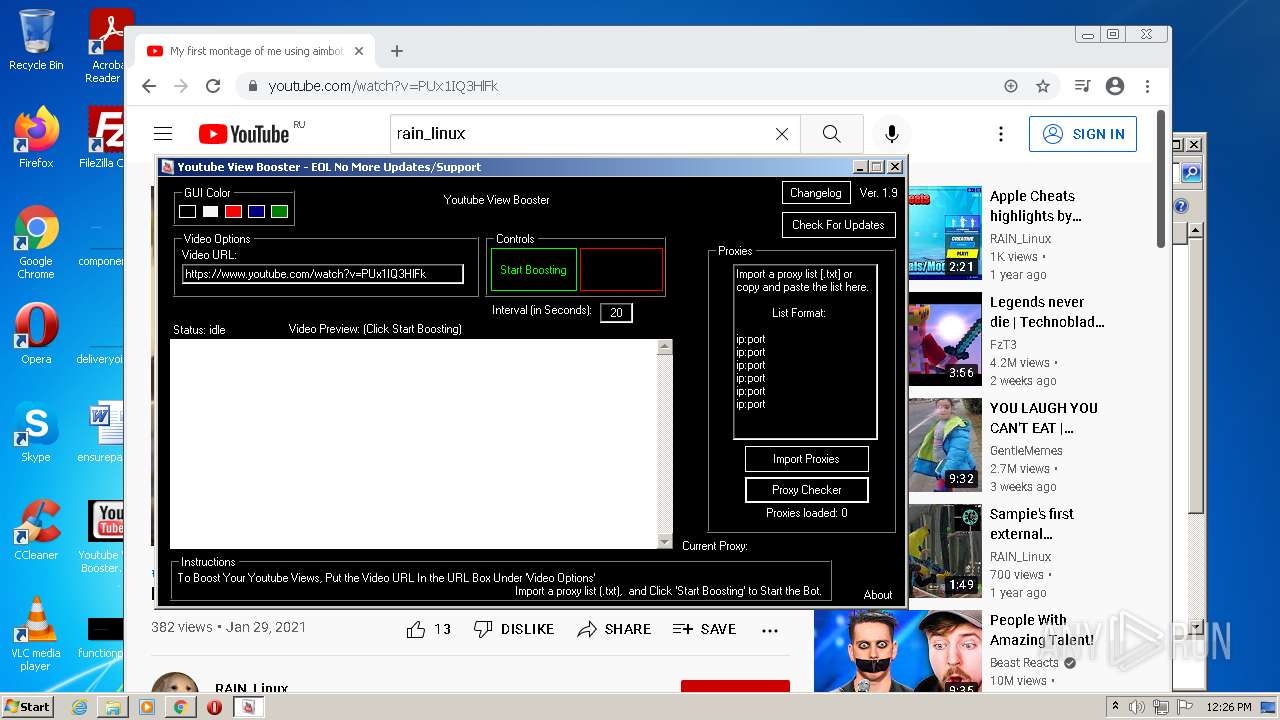Viewport: 1280px width, 720px height.
Task: Click the Interval seconds field
Action: 616,313
